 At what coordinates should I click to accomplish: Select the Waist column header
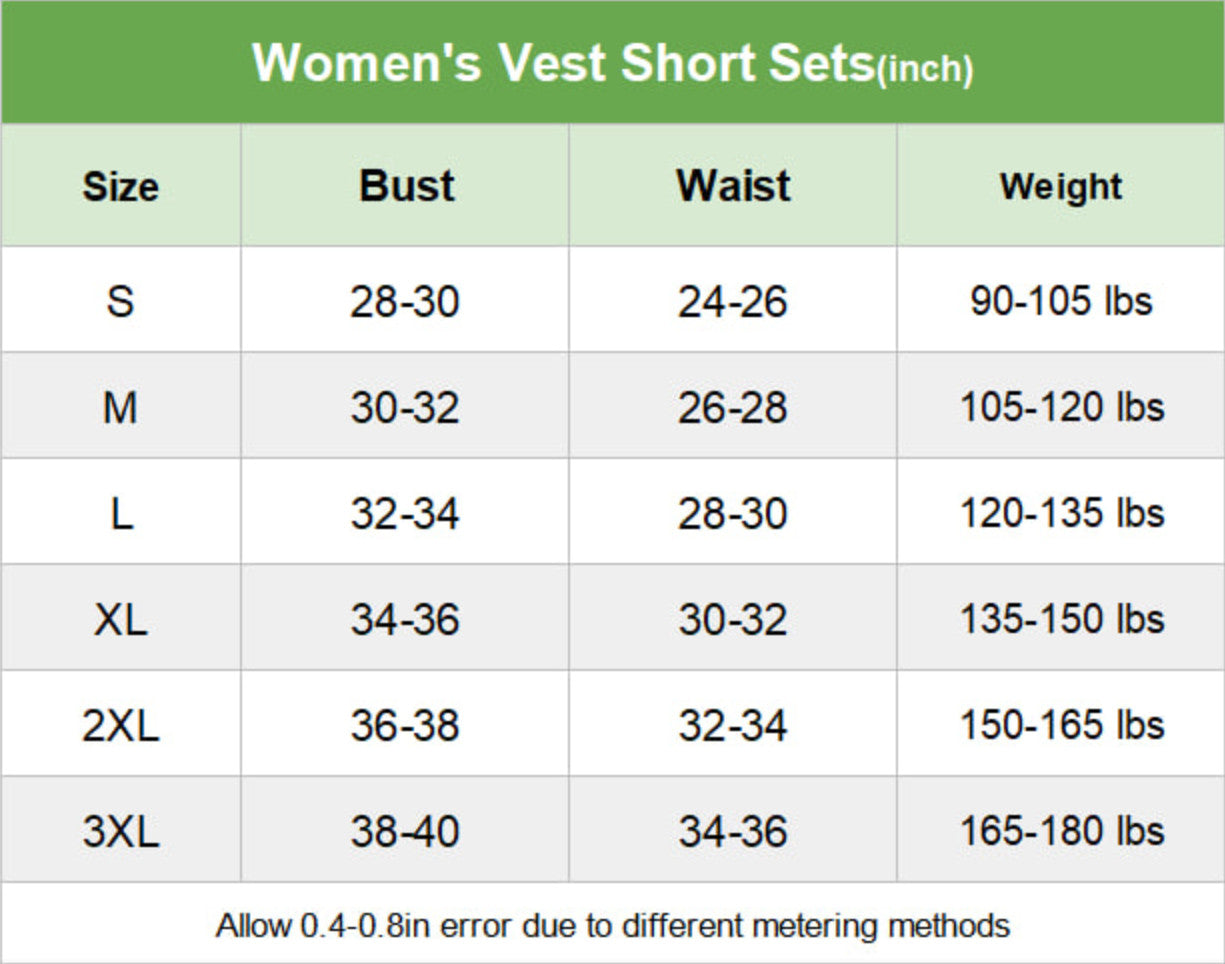[x=733, y=186]
